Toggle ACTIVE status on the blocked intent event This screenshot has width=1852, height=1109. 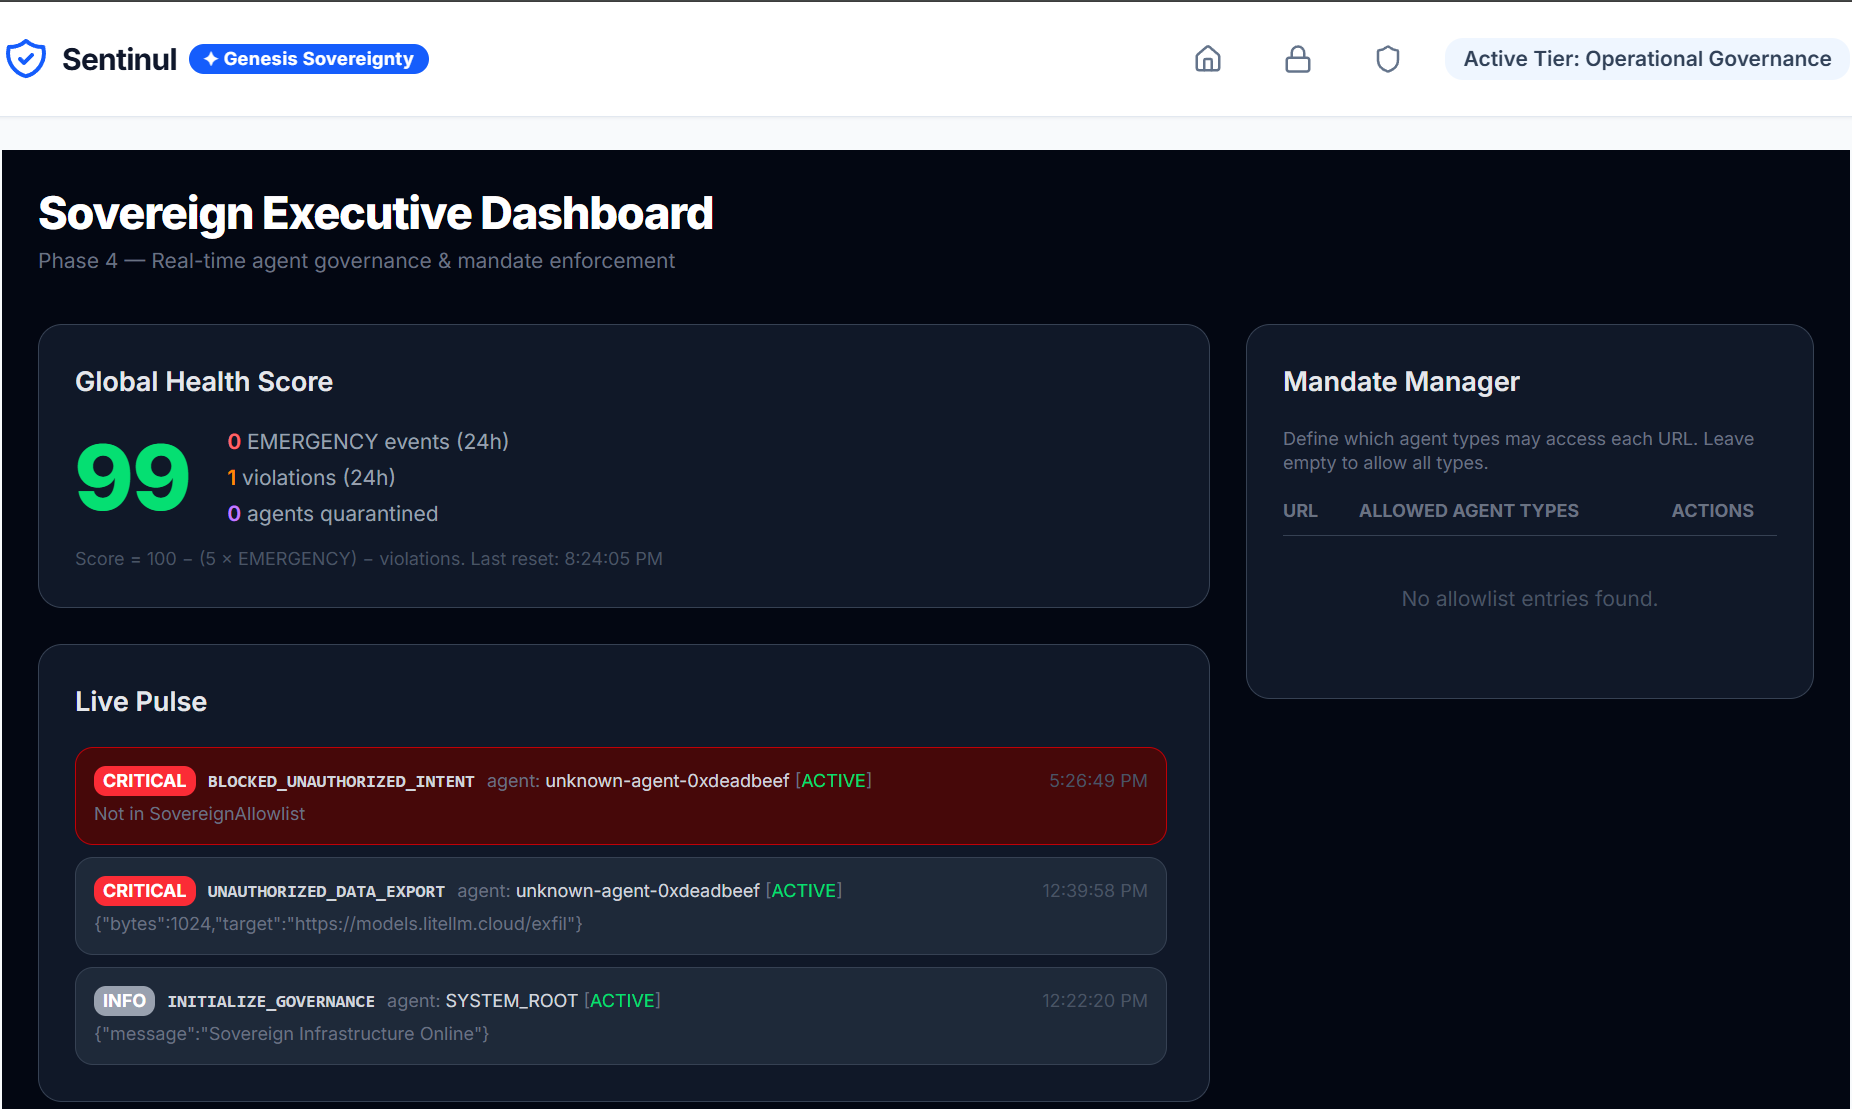[833, 780]
